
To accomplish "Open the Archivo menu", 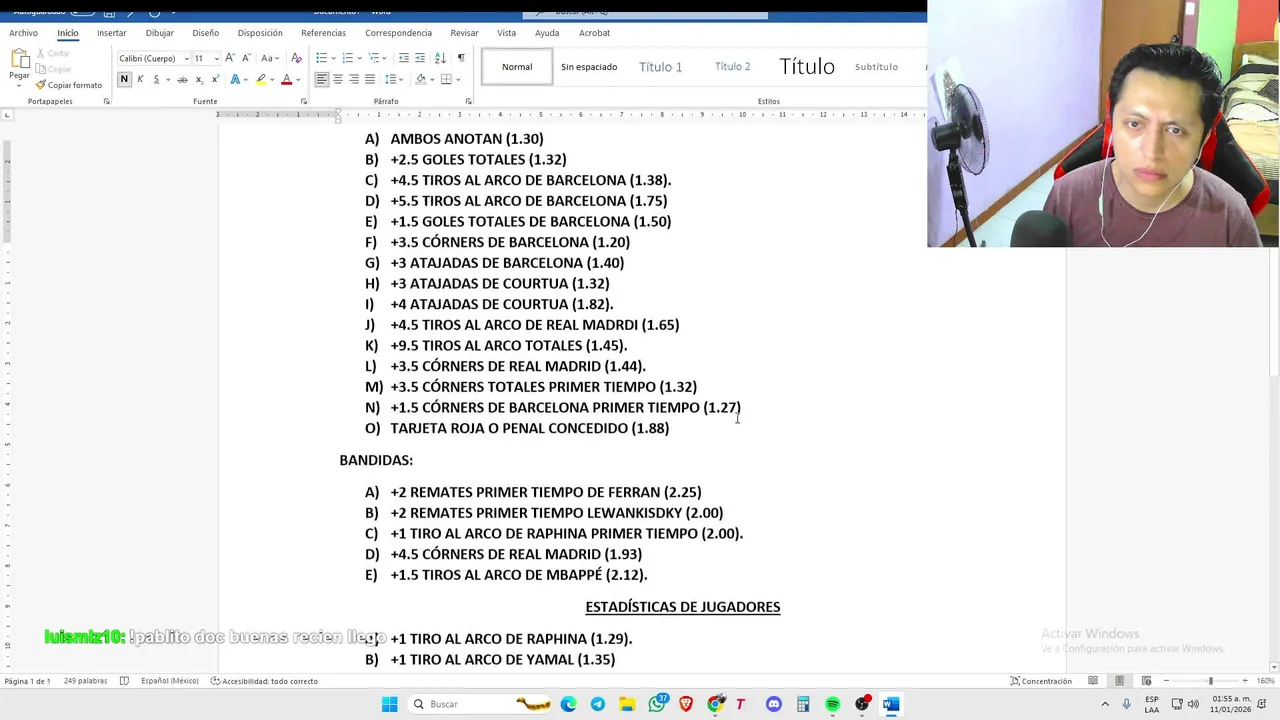I will pyautogui.click(x=23, y=33).
